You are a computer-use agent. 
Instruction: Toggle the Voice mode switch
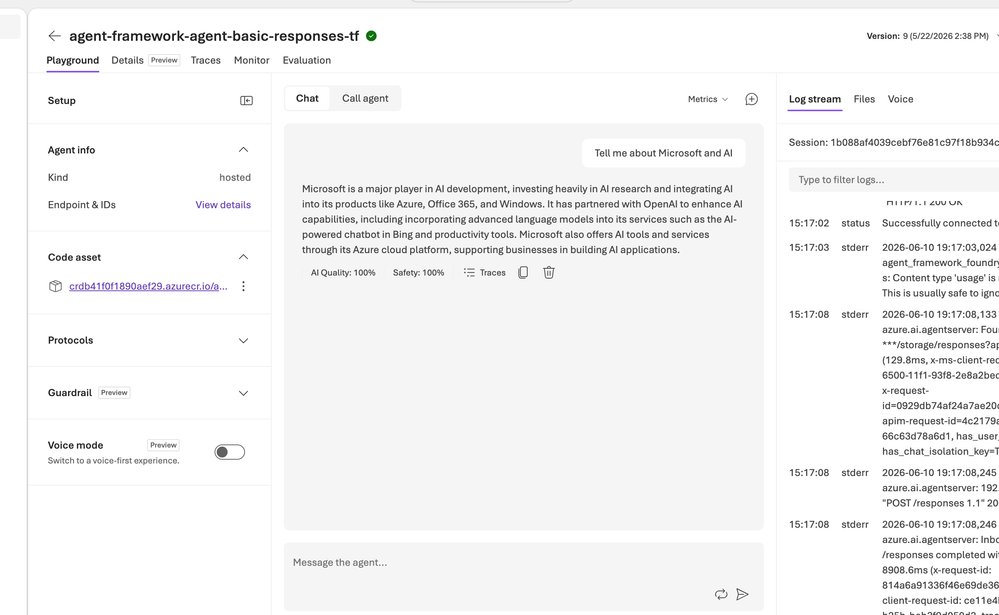pos(229,452)
